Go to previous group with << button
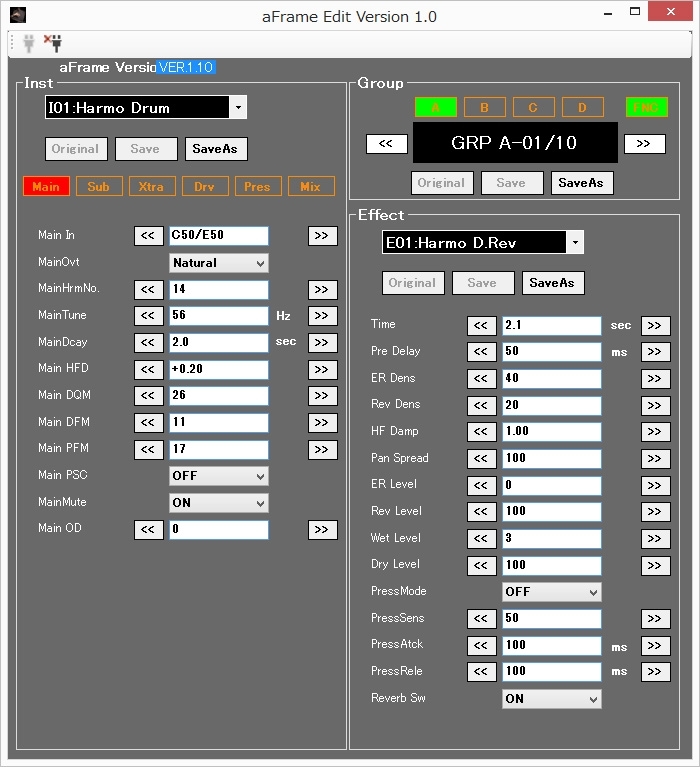Image resolution: width=700 pixels, height=767 pixels. tap(386, 144)
